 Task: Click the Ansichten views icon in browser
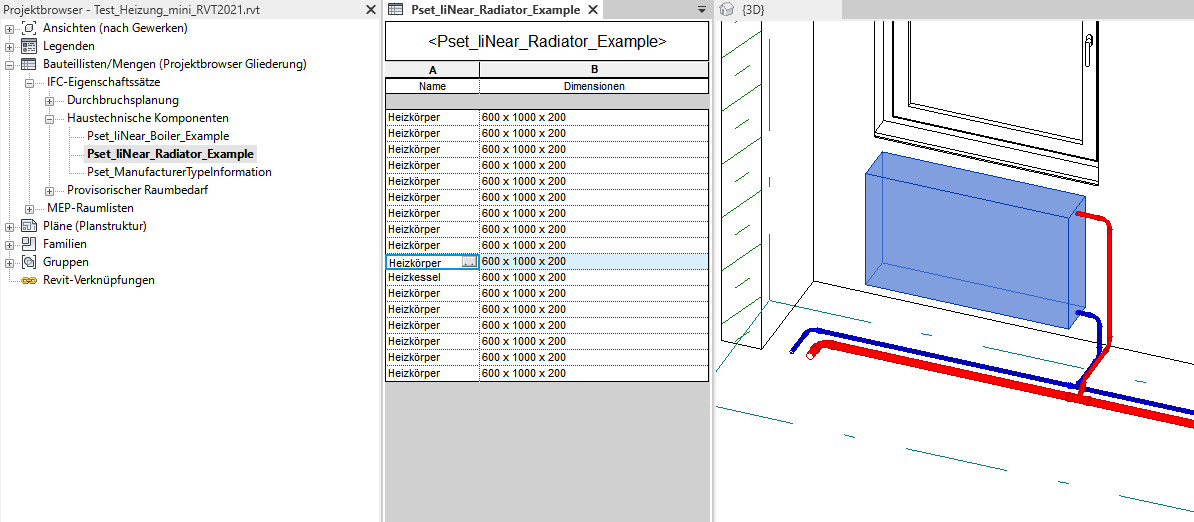pyautogui.click(x=29, y=28)
